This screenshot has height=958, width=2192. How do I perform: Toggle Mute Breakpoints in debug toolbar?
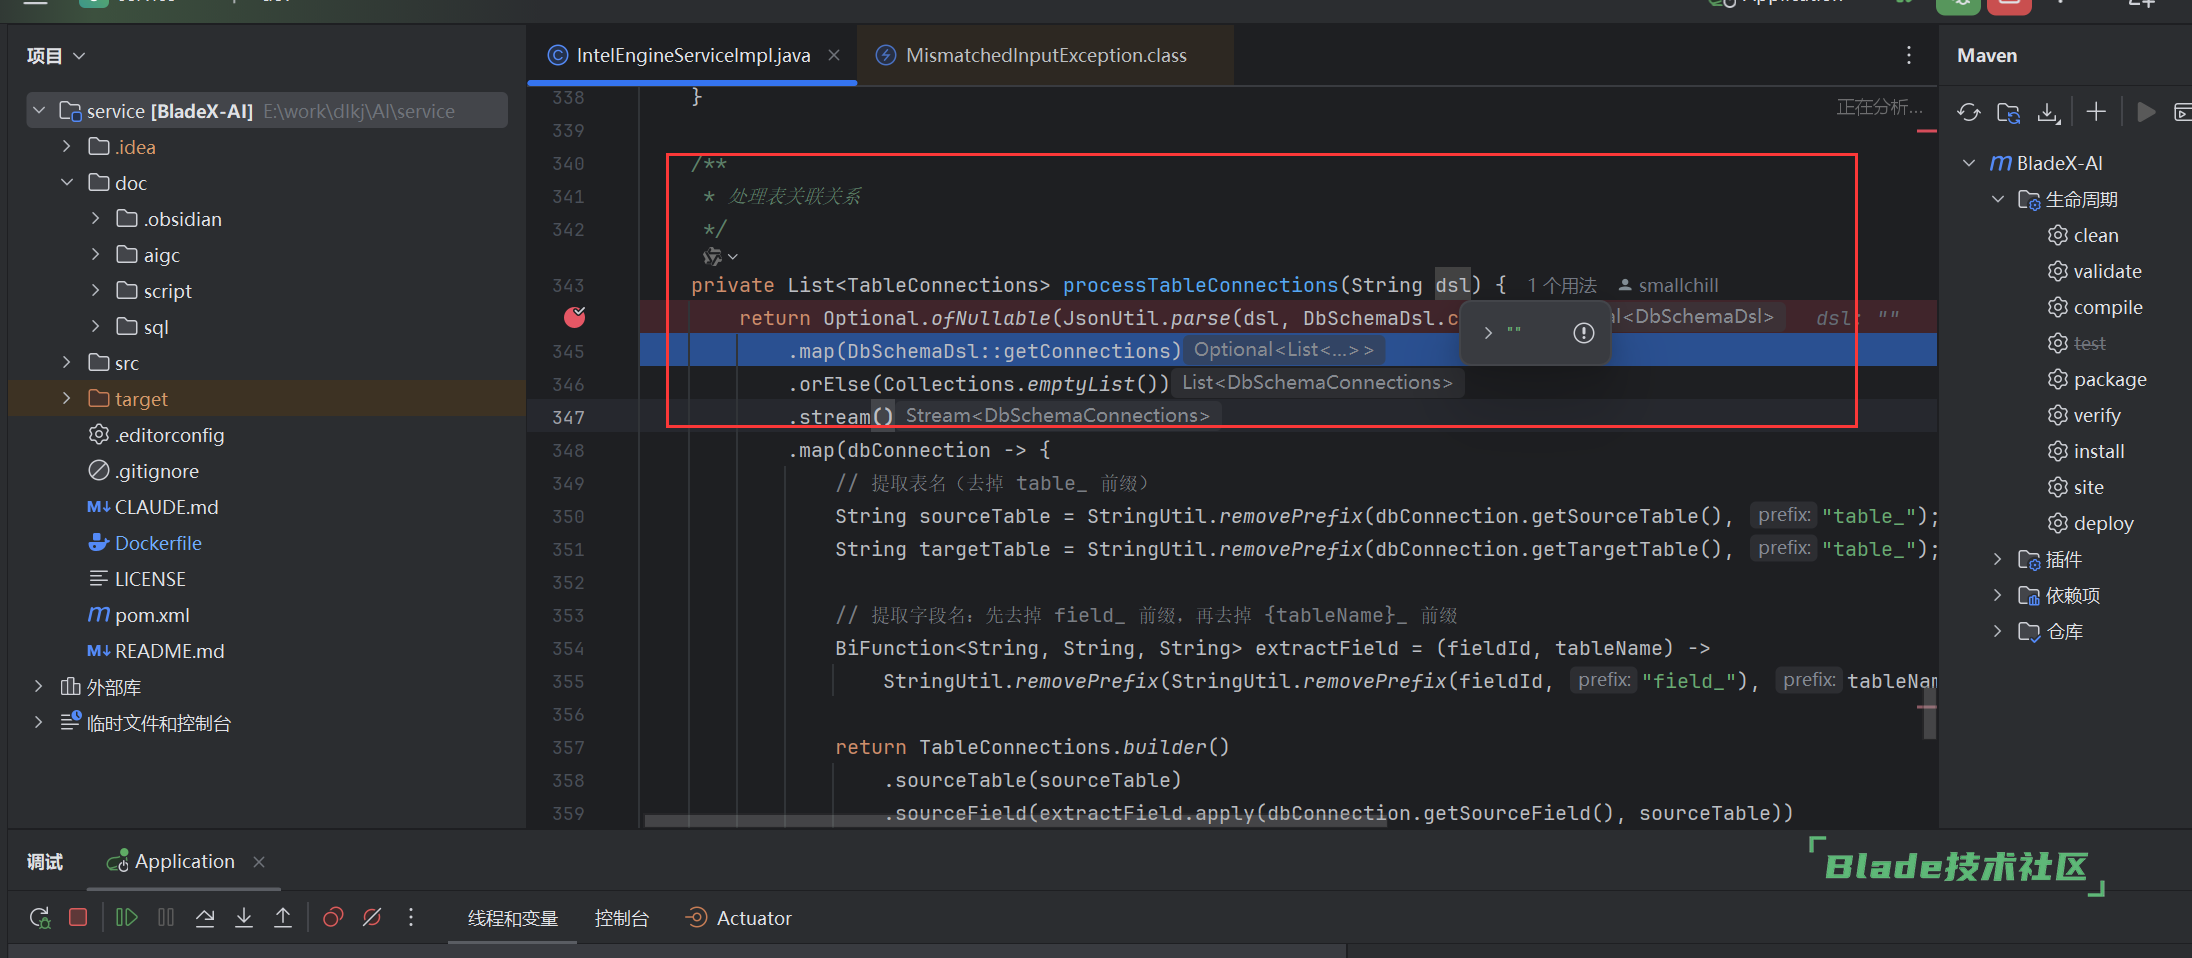point(372,918)
